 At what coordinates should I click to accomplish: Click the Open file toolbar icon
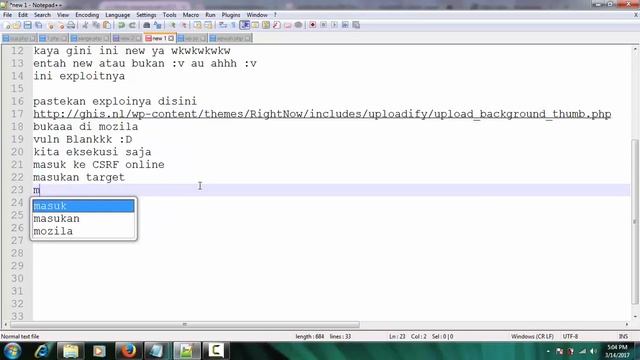point(17,25)
